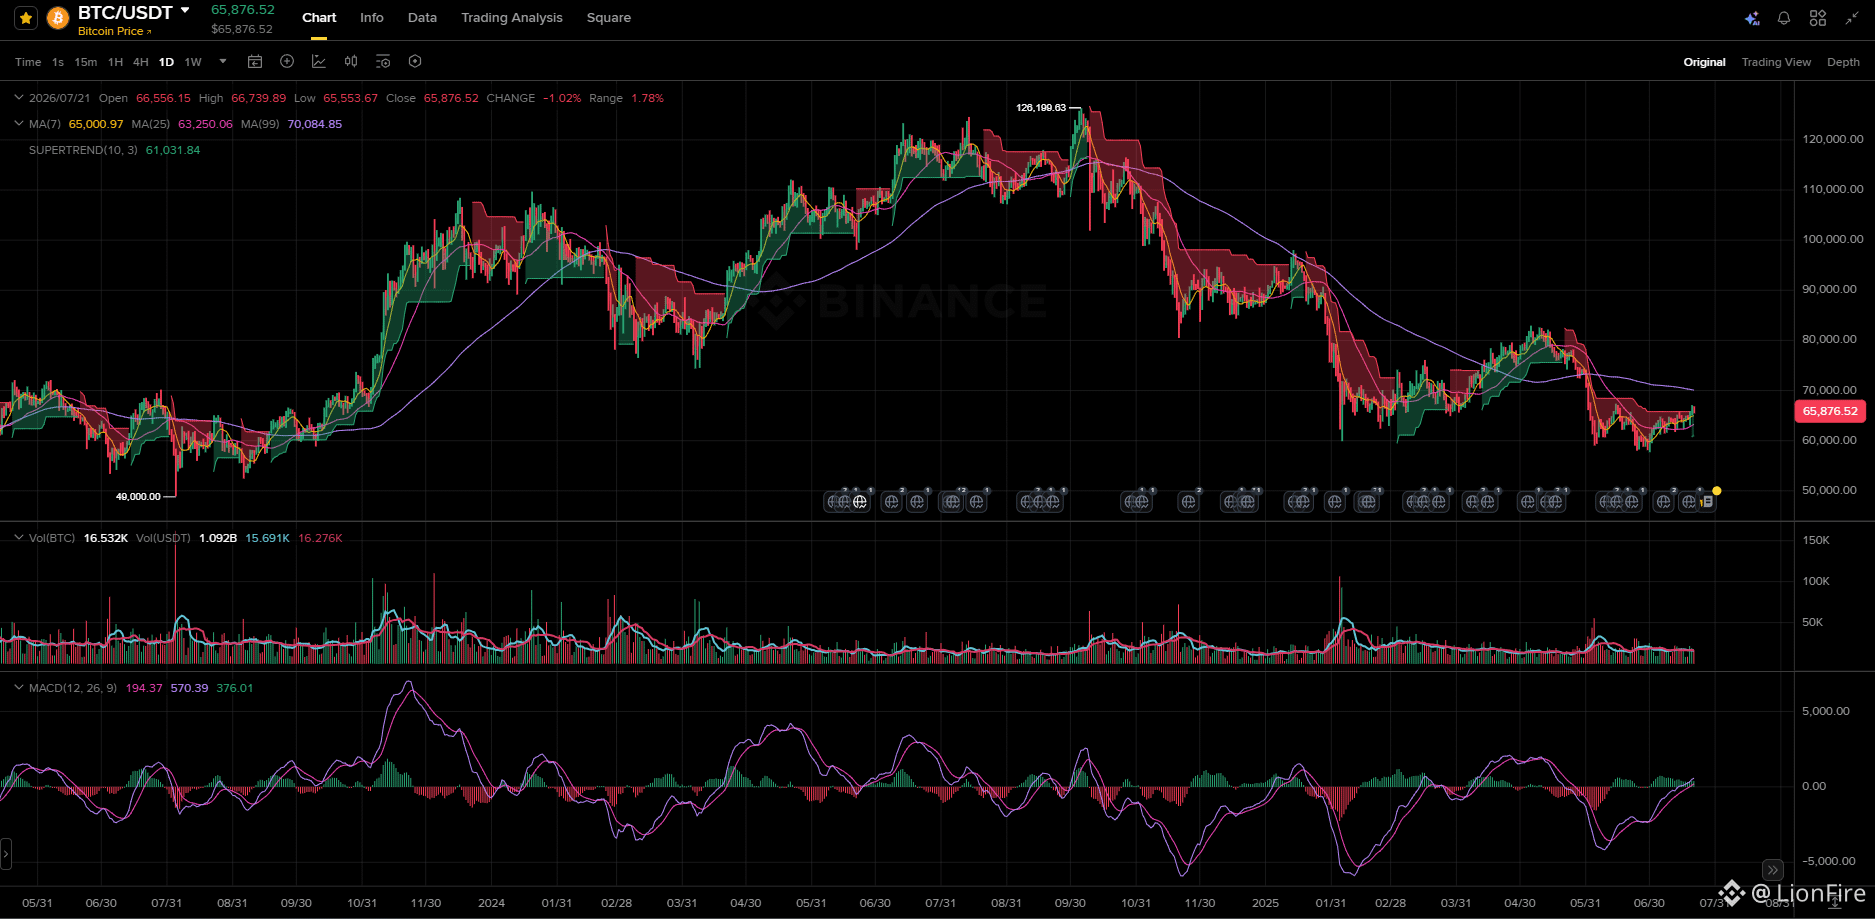
Task: Open the go-to-date calendar icon
Action: coord(255,62)
